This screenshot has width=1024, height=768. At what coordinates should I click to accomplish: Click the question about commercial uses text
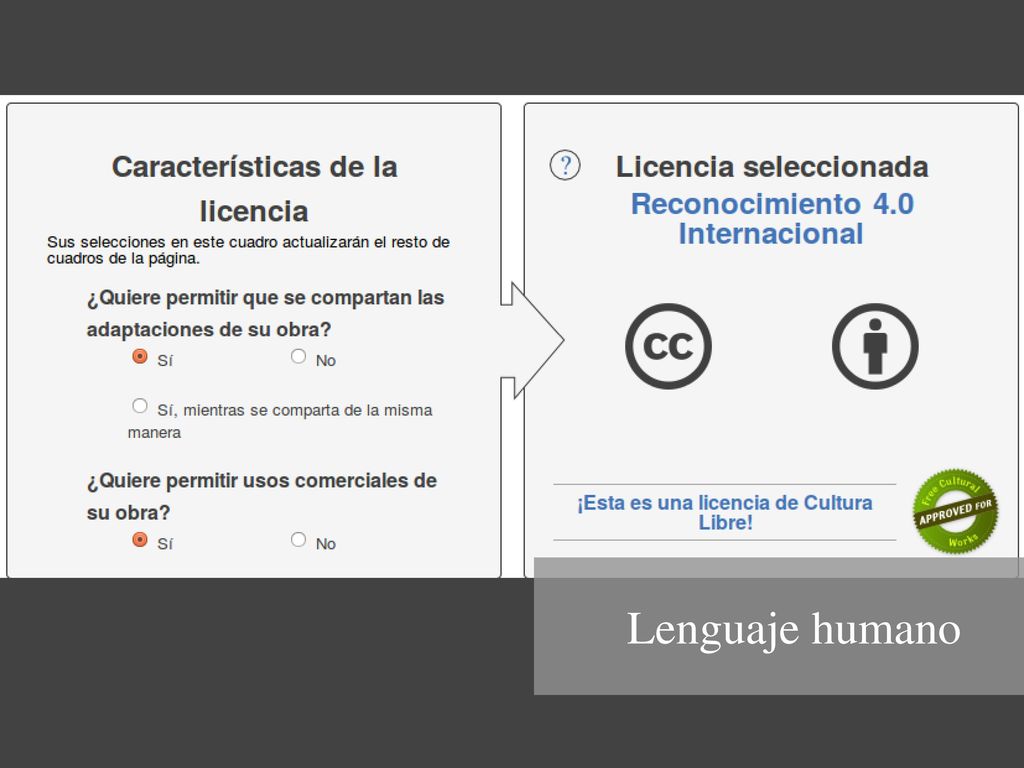[261, 496]
